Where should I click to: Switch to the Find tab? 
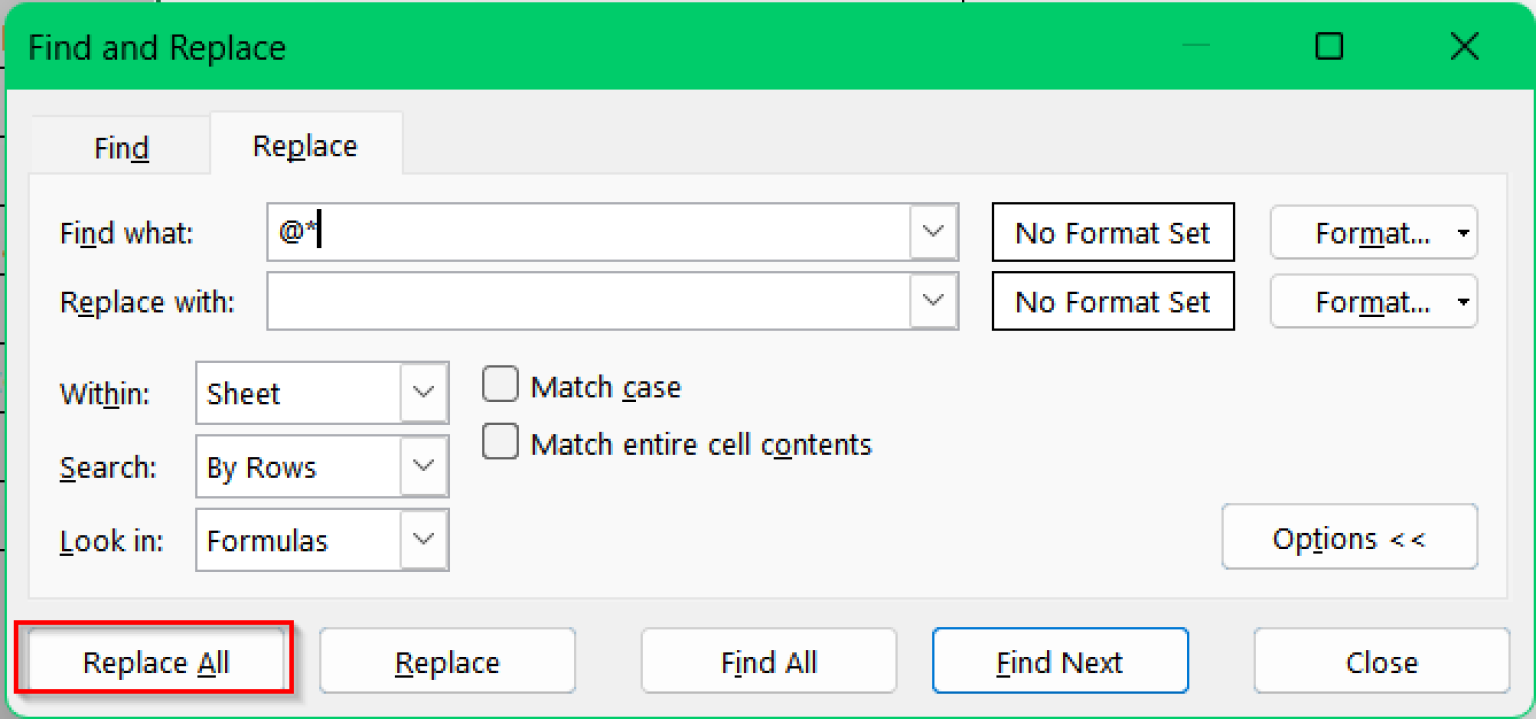(119, 147)
